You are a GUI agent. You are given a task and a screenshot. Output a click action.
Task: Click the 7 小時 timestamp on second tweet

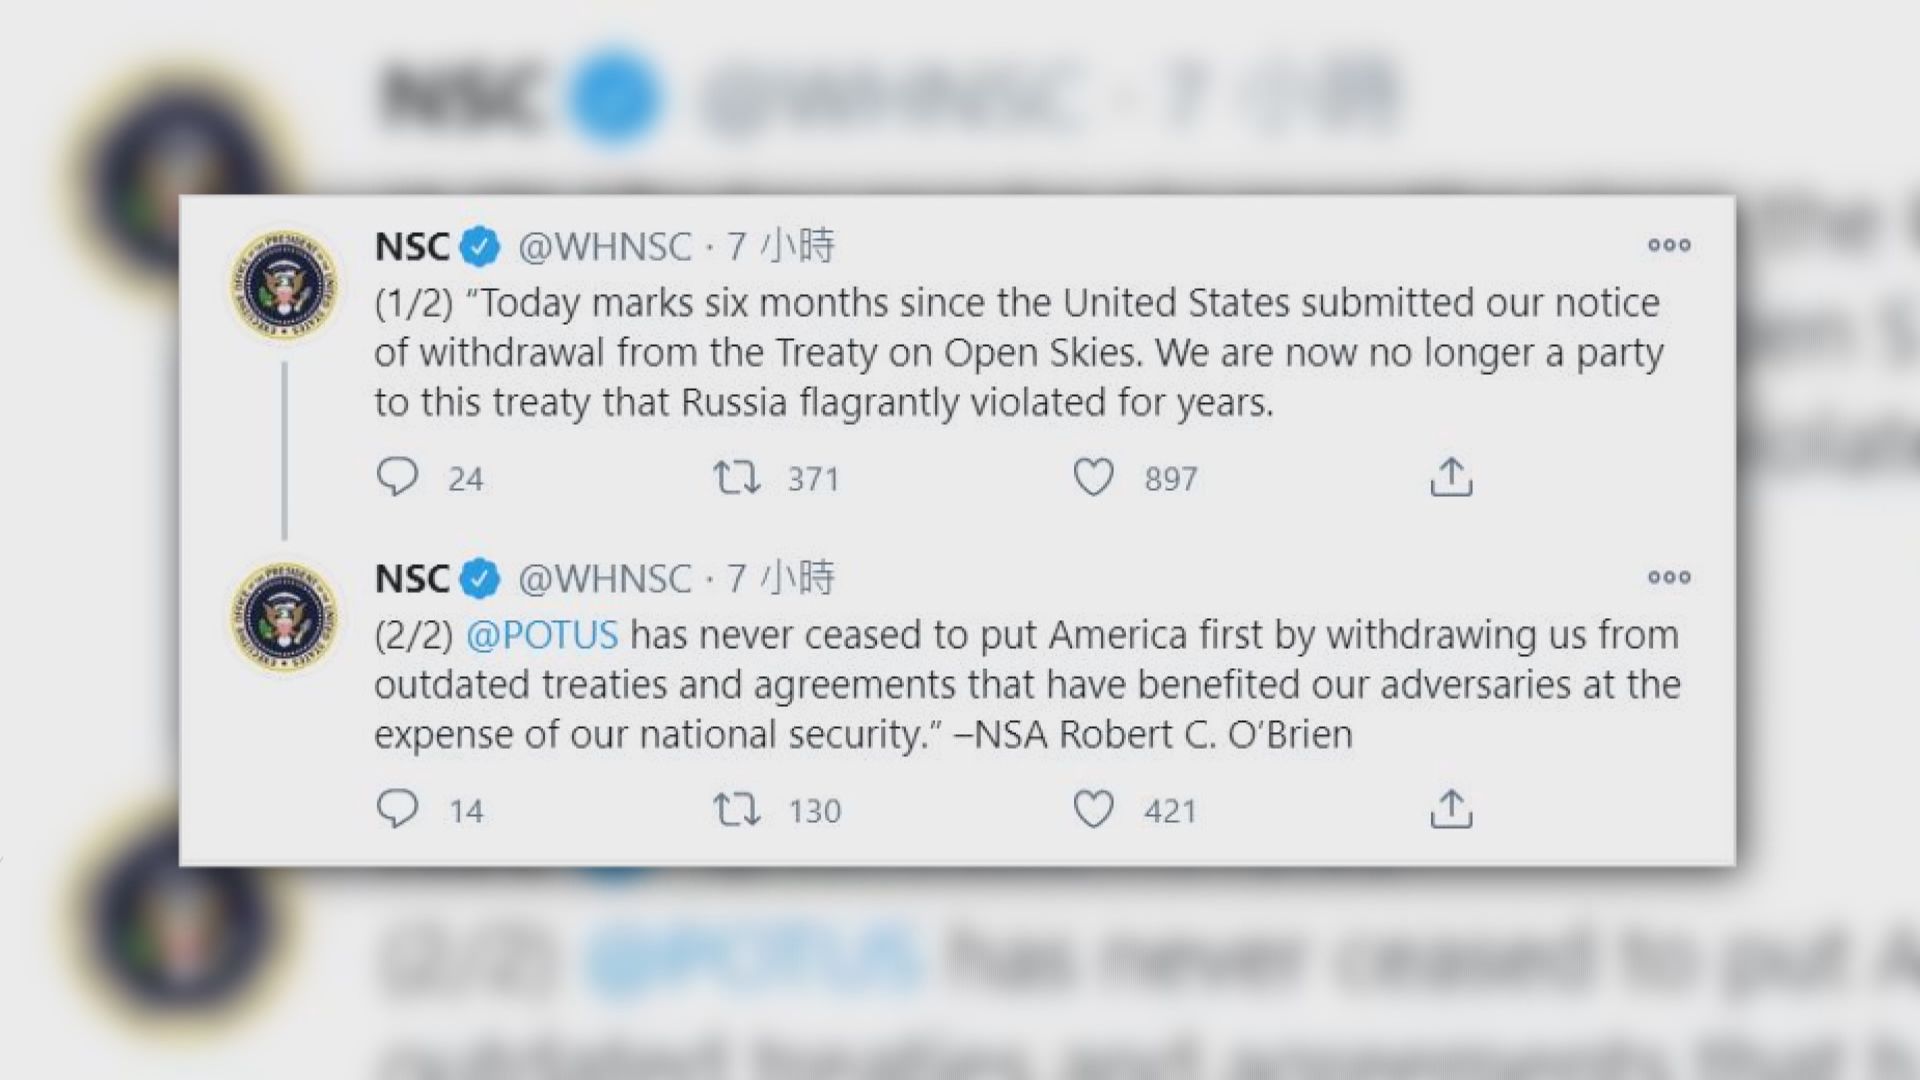point(781,579)
